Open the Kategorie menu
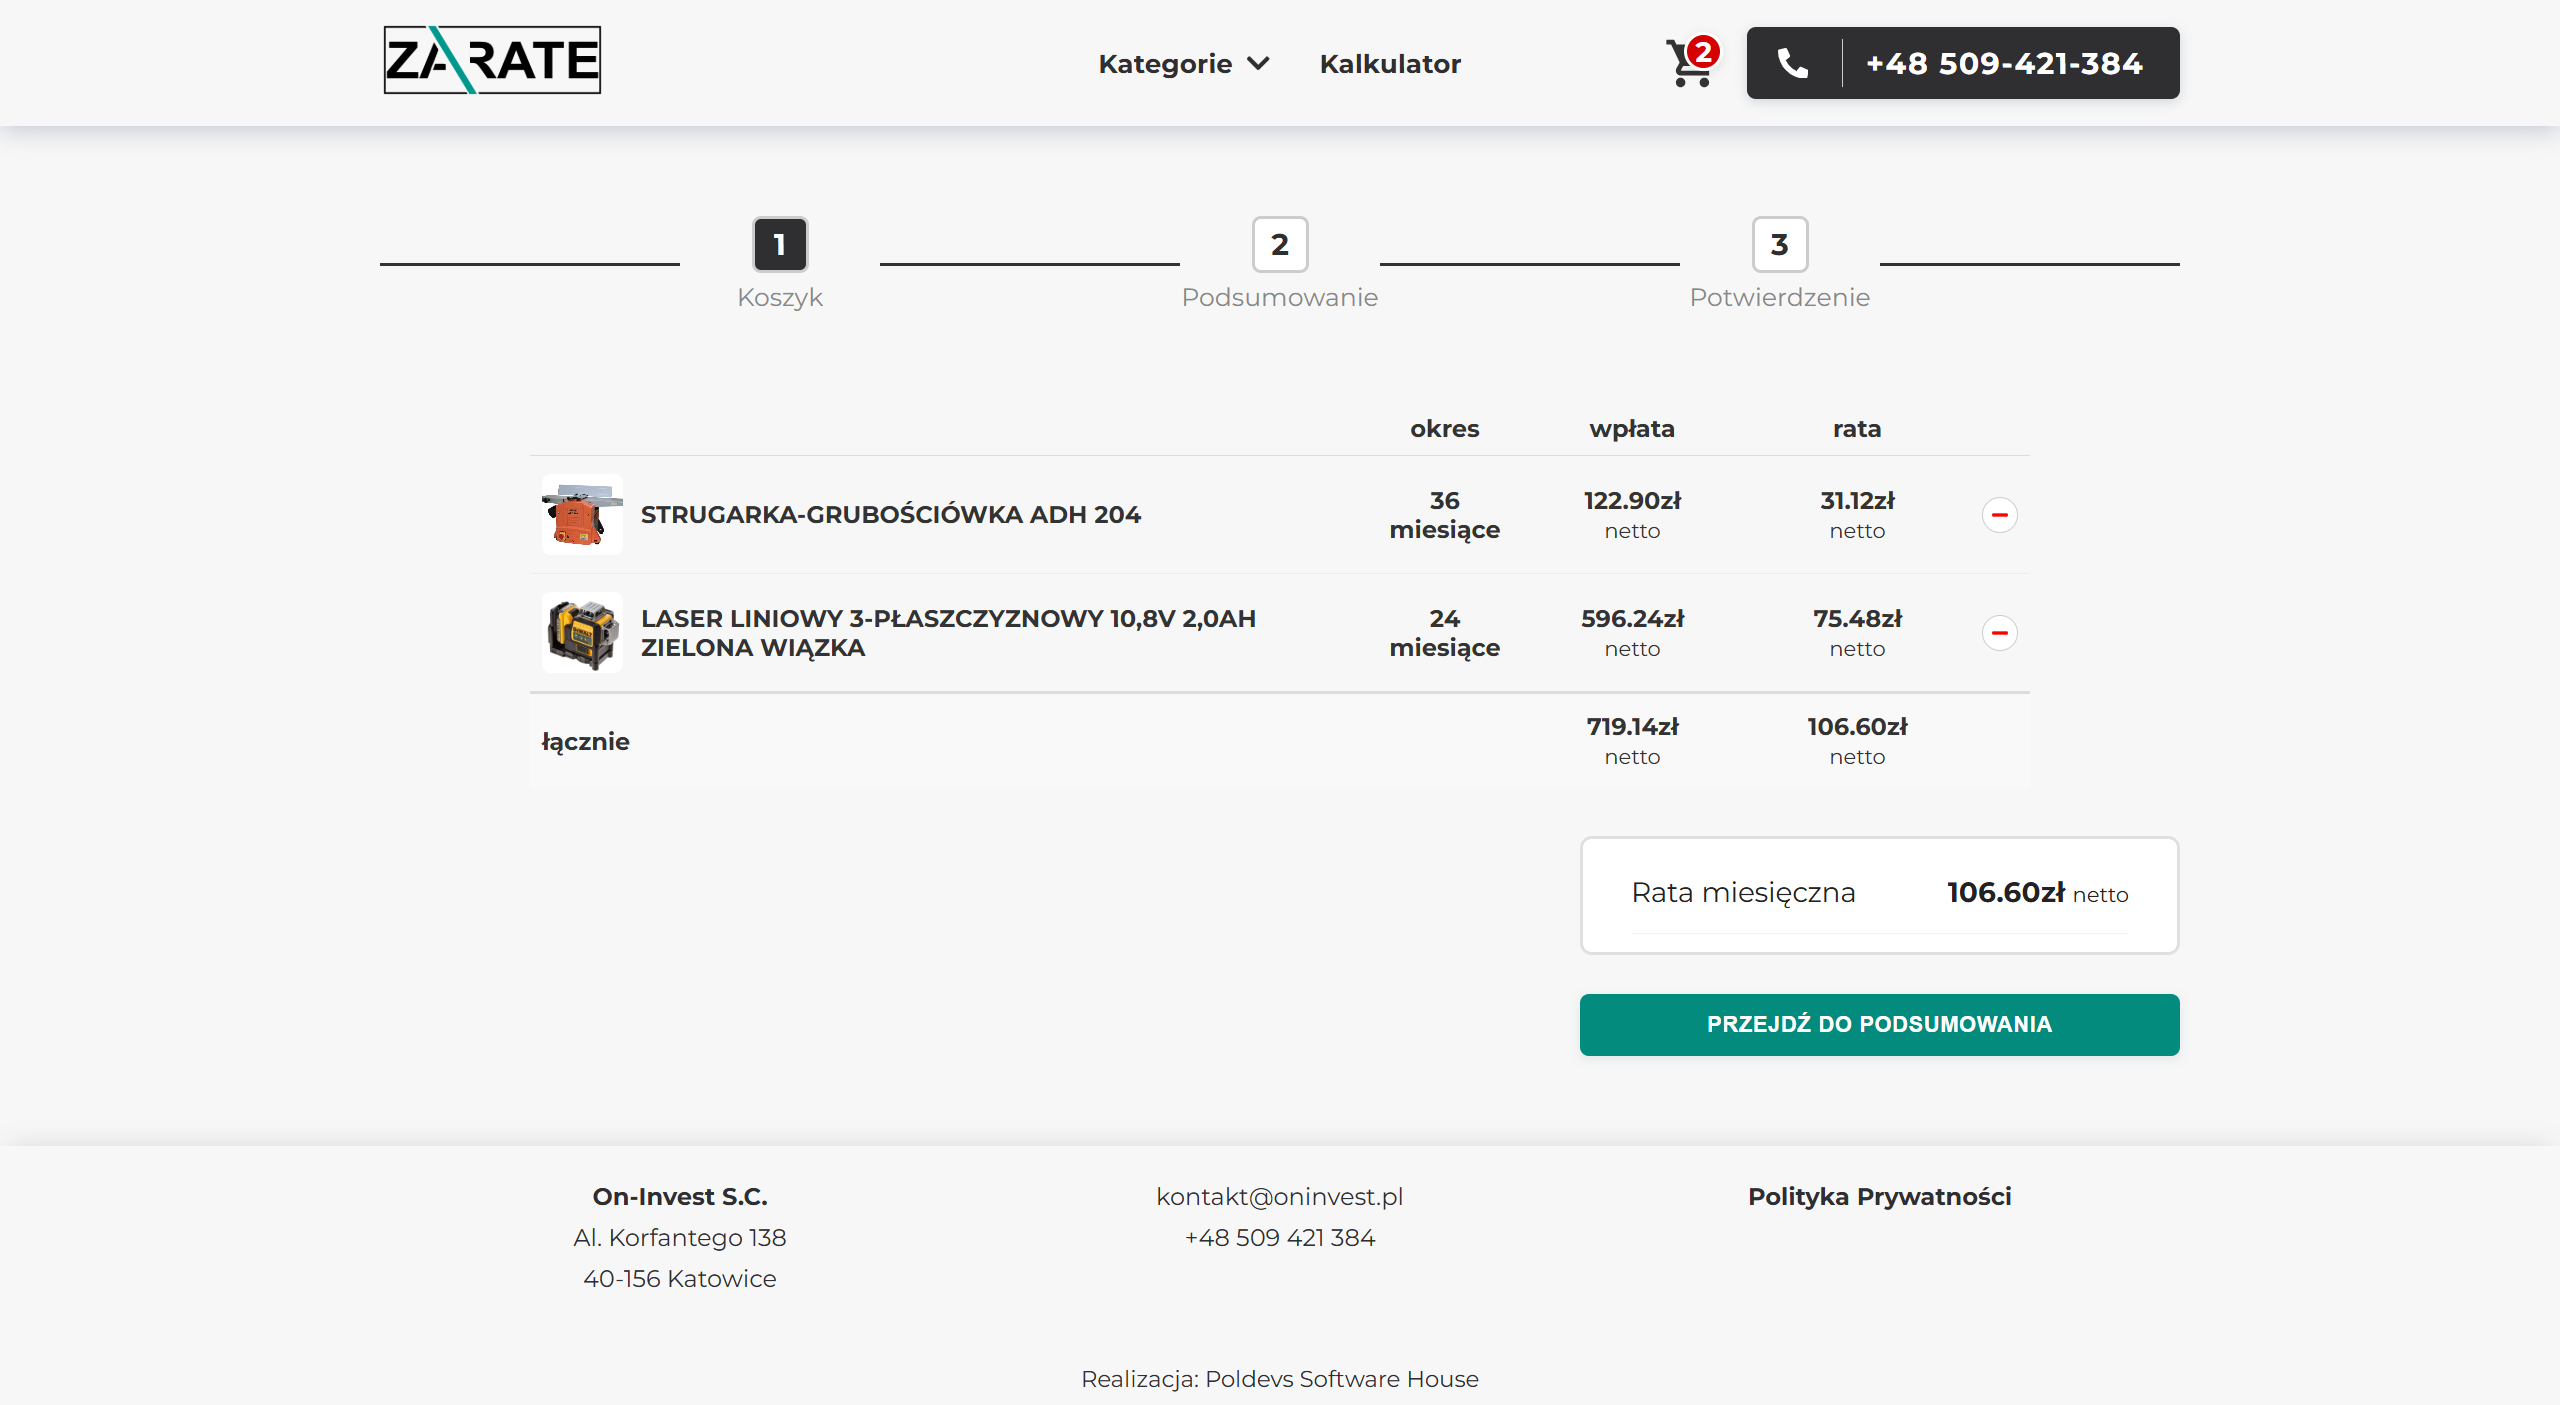Screen dimensions: 2560x1405 pyautogui.click(x=1165, y=64)
